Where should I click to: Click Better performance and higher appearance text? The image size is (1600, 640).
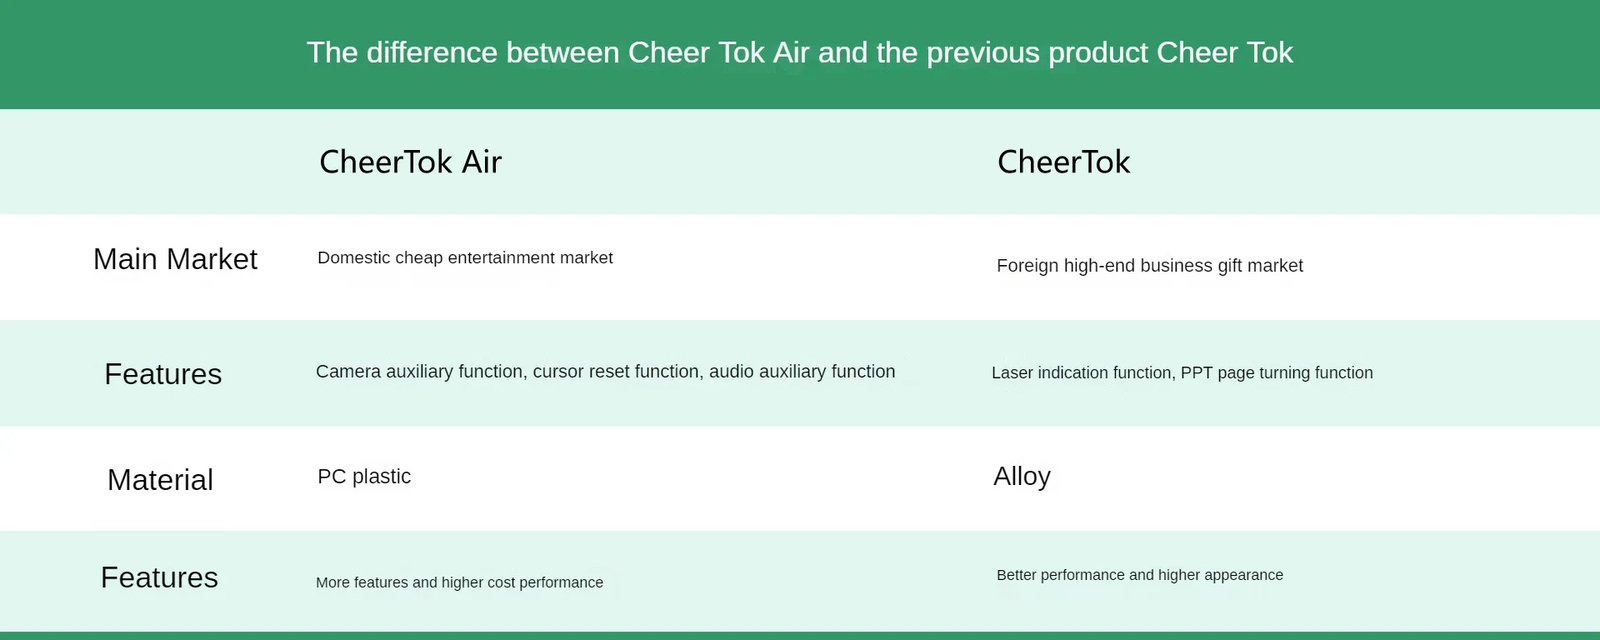(1139, 575)
